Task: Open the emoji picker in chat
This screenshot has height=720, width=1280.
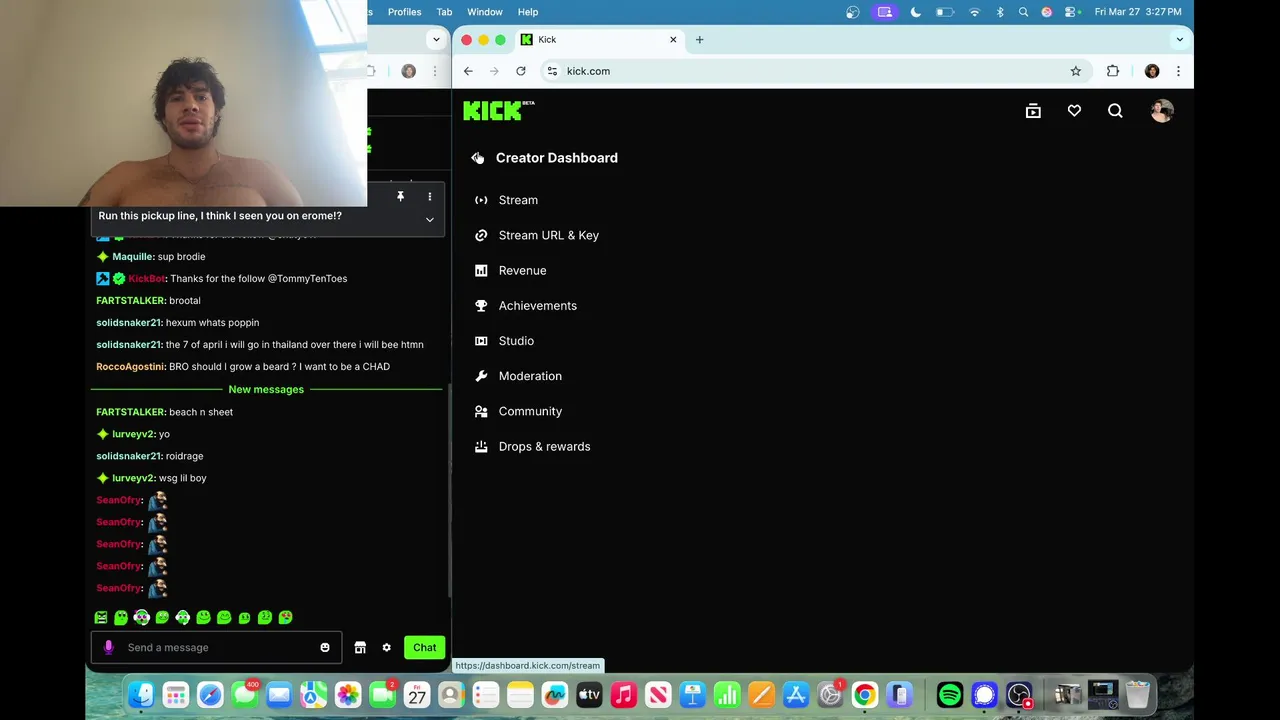Action: click(325, 647)
